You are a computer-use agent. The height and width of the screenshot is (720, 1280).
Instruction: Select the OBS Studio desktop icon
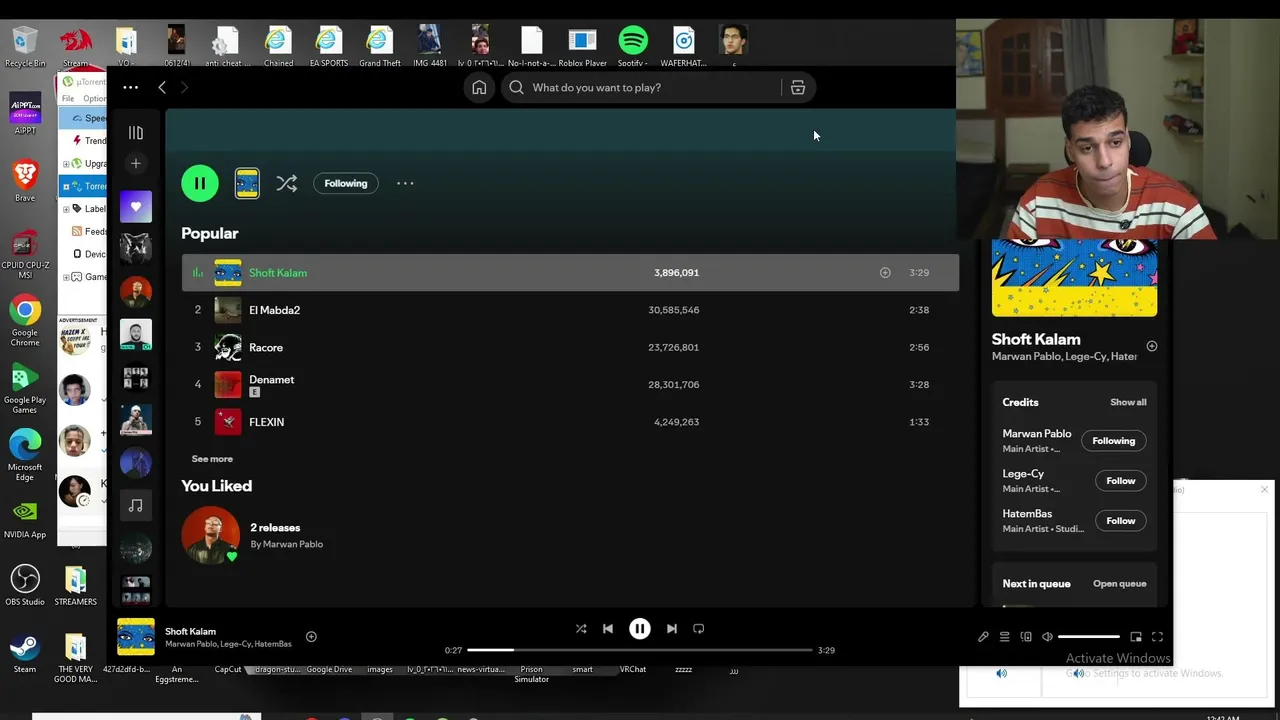(25, 585)
